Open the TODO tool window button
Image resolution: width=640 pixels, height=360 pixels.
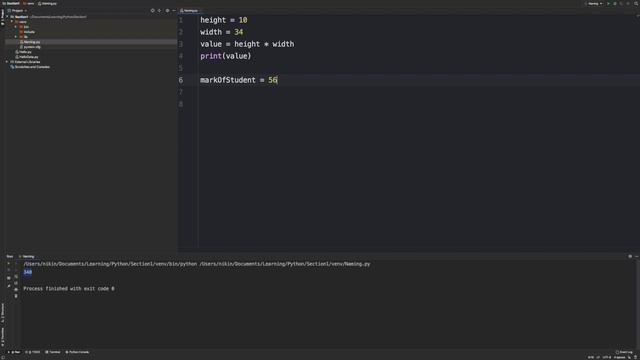(33, 352)
